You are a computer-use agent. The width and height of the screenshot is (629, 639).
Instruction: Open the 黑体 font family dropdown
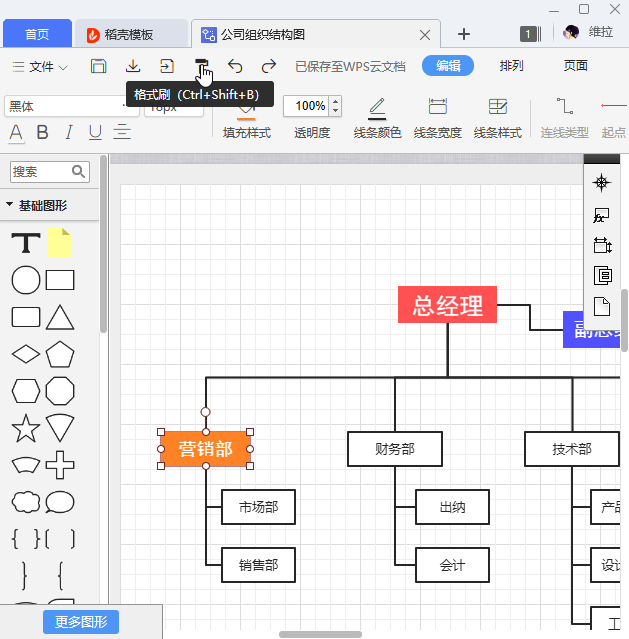[70, 106]
